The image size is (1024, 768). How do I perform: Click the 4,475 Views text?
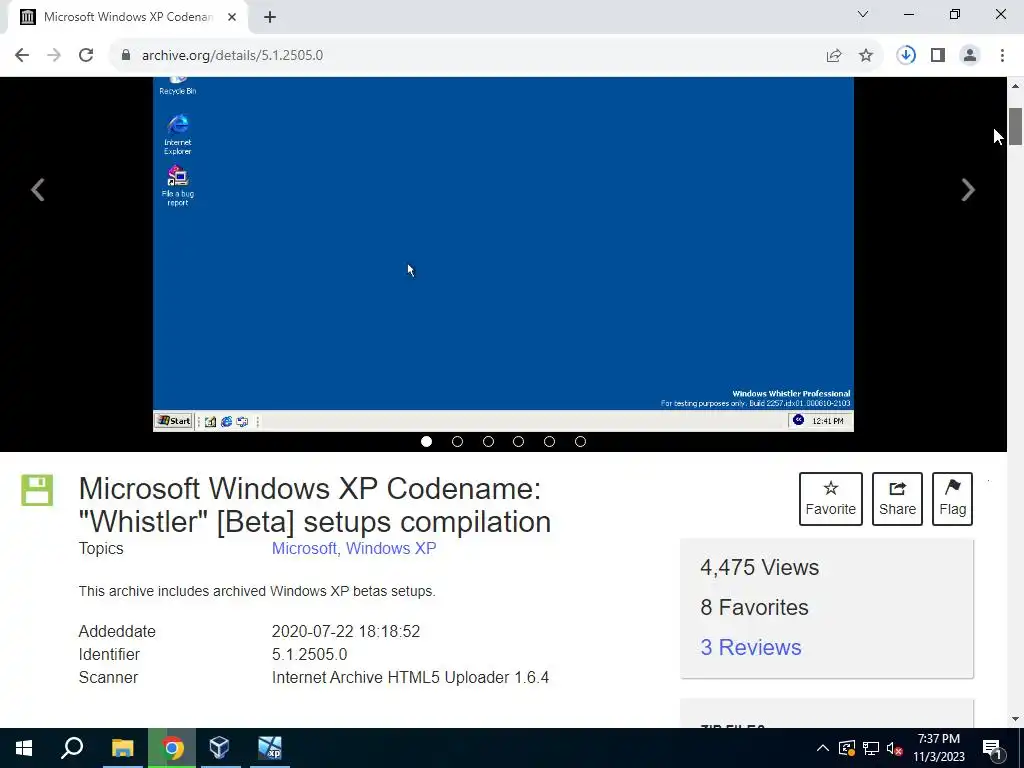[760, 568]
